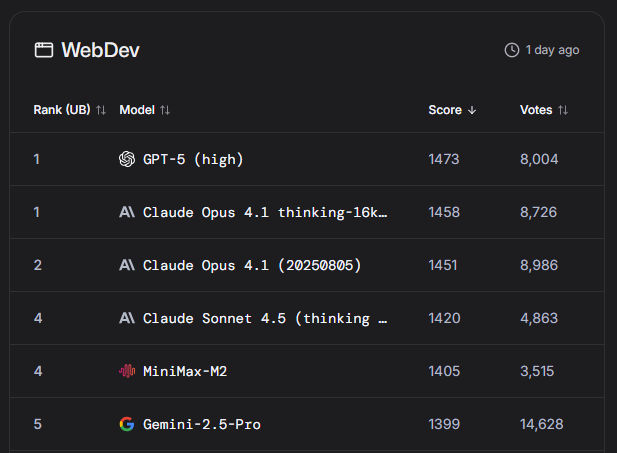The height and width of the screenshot is (453, 617).
Task: Open the GPT-5 (high) model entry
Action: (x=193, y=159)
